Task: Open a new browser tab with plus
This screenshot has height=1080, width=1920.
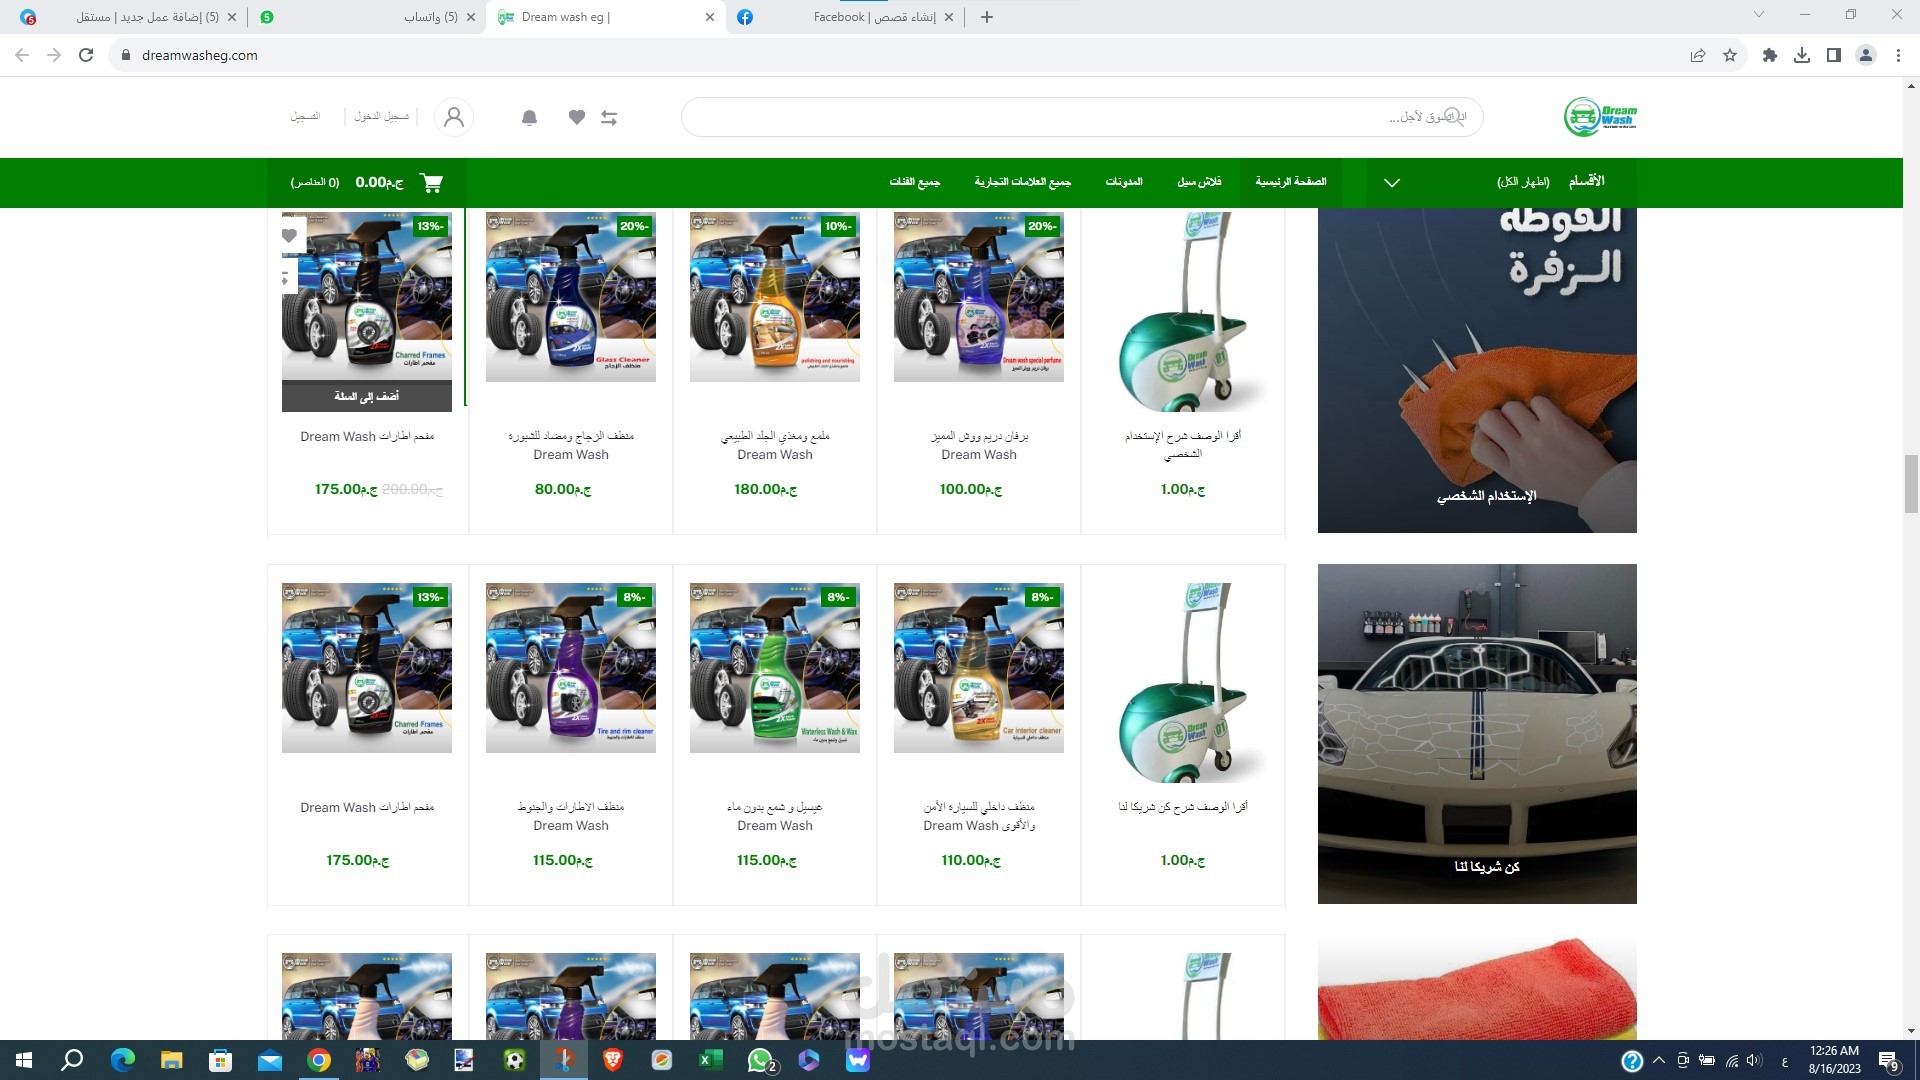Action: pos(987,17)
